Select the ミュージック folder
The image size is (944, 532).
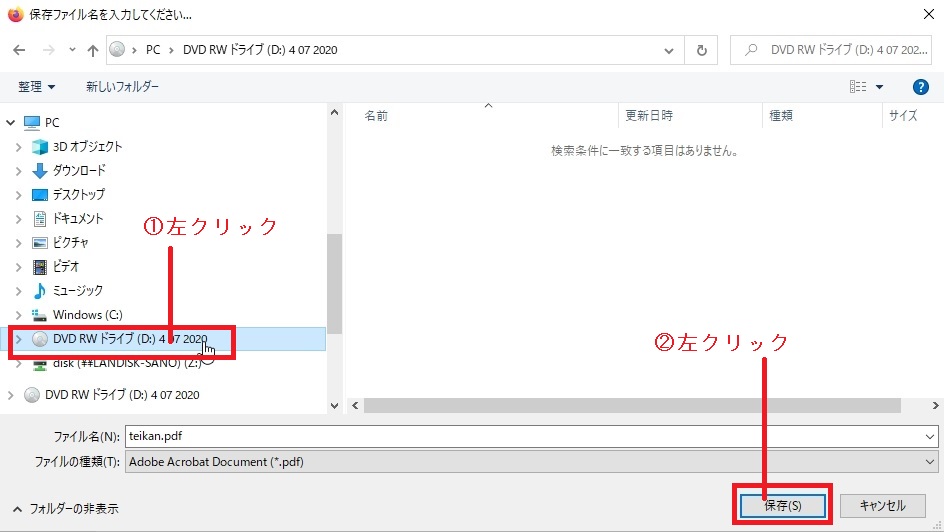77,290
